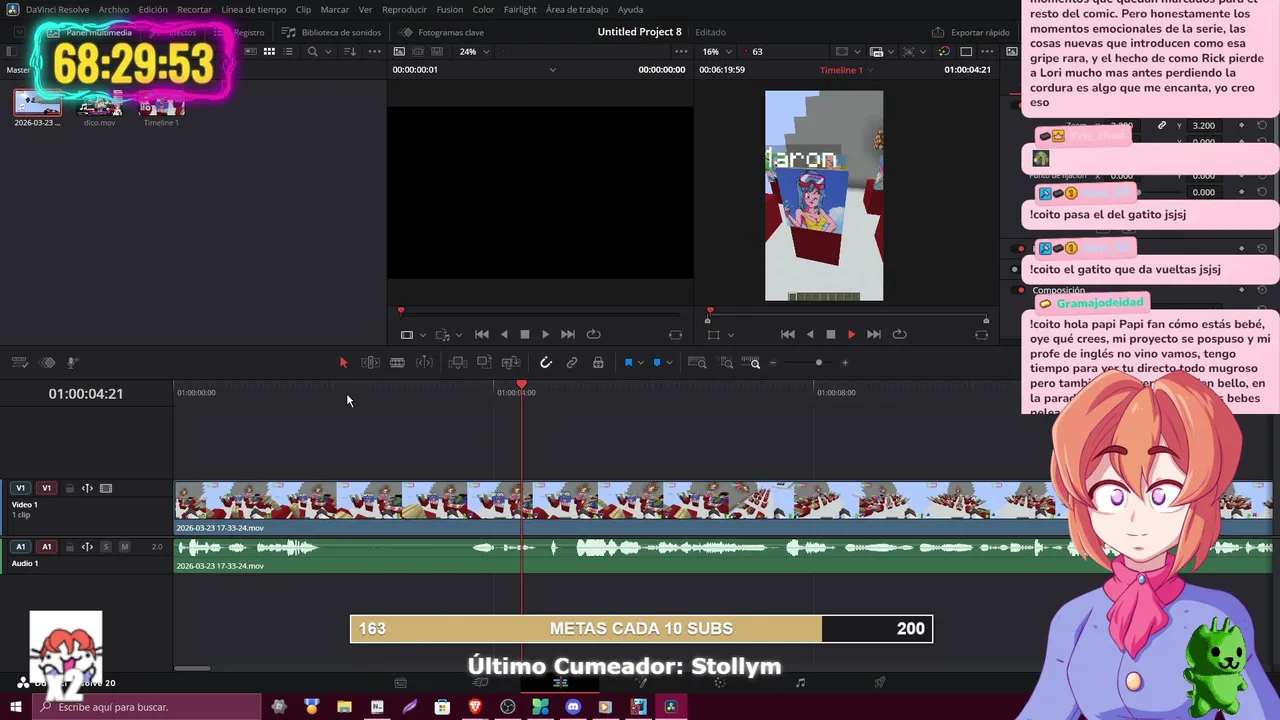Open the Biblioteca de sonidos panel
The image size is (1280, 720).
[331, 32]
